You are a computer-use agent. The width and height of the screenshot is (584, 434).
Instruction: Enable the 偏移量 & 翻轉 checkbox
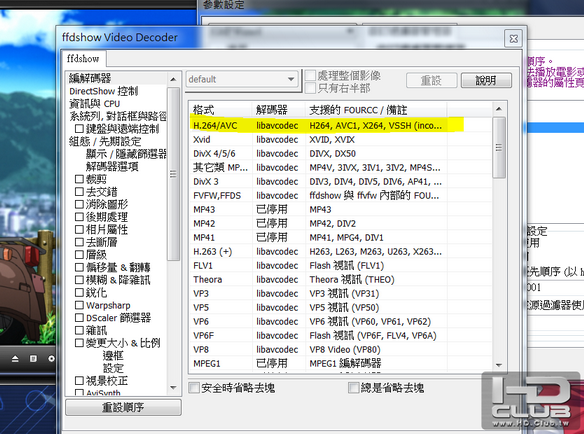(79, 267)
